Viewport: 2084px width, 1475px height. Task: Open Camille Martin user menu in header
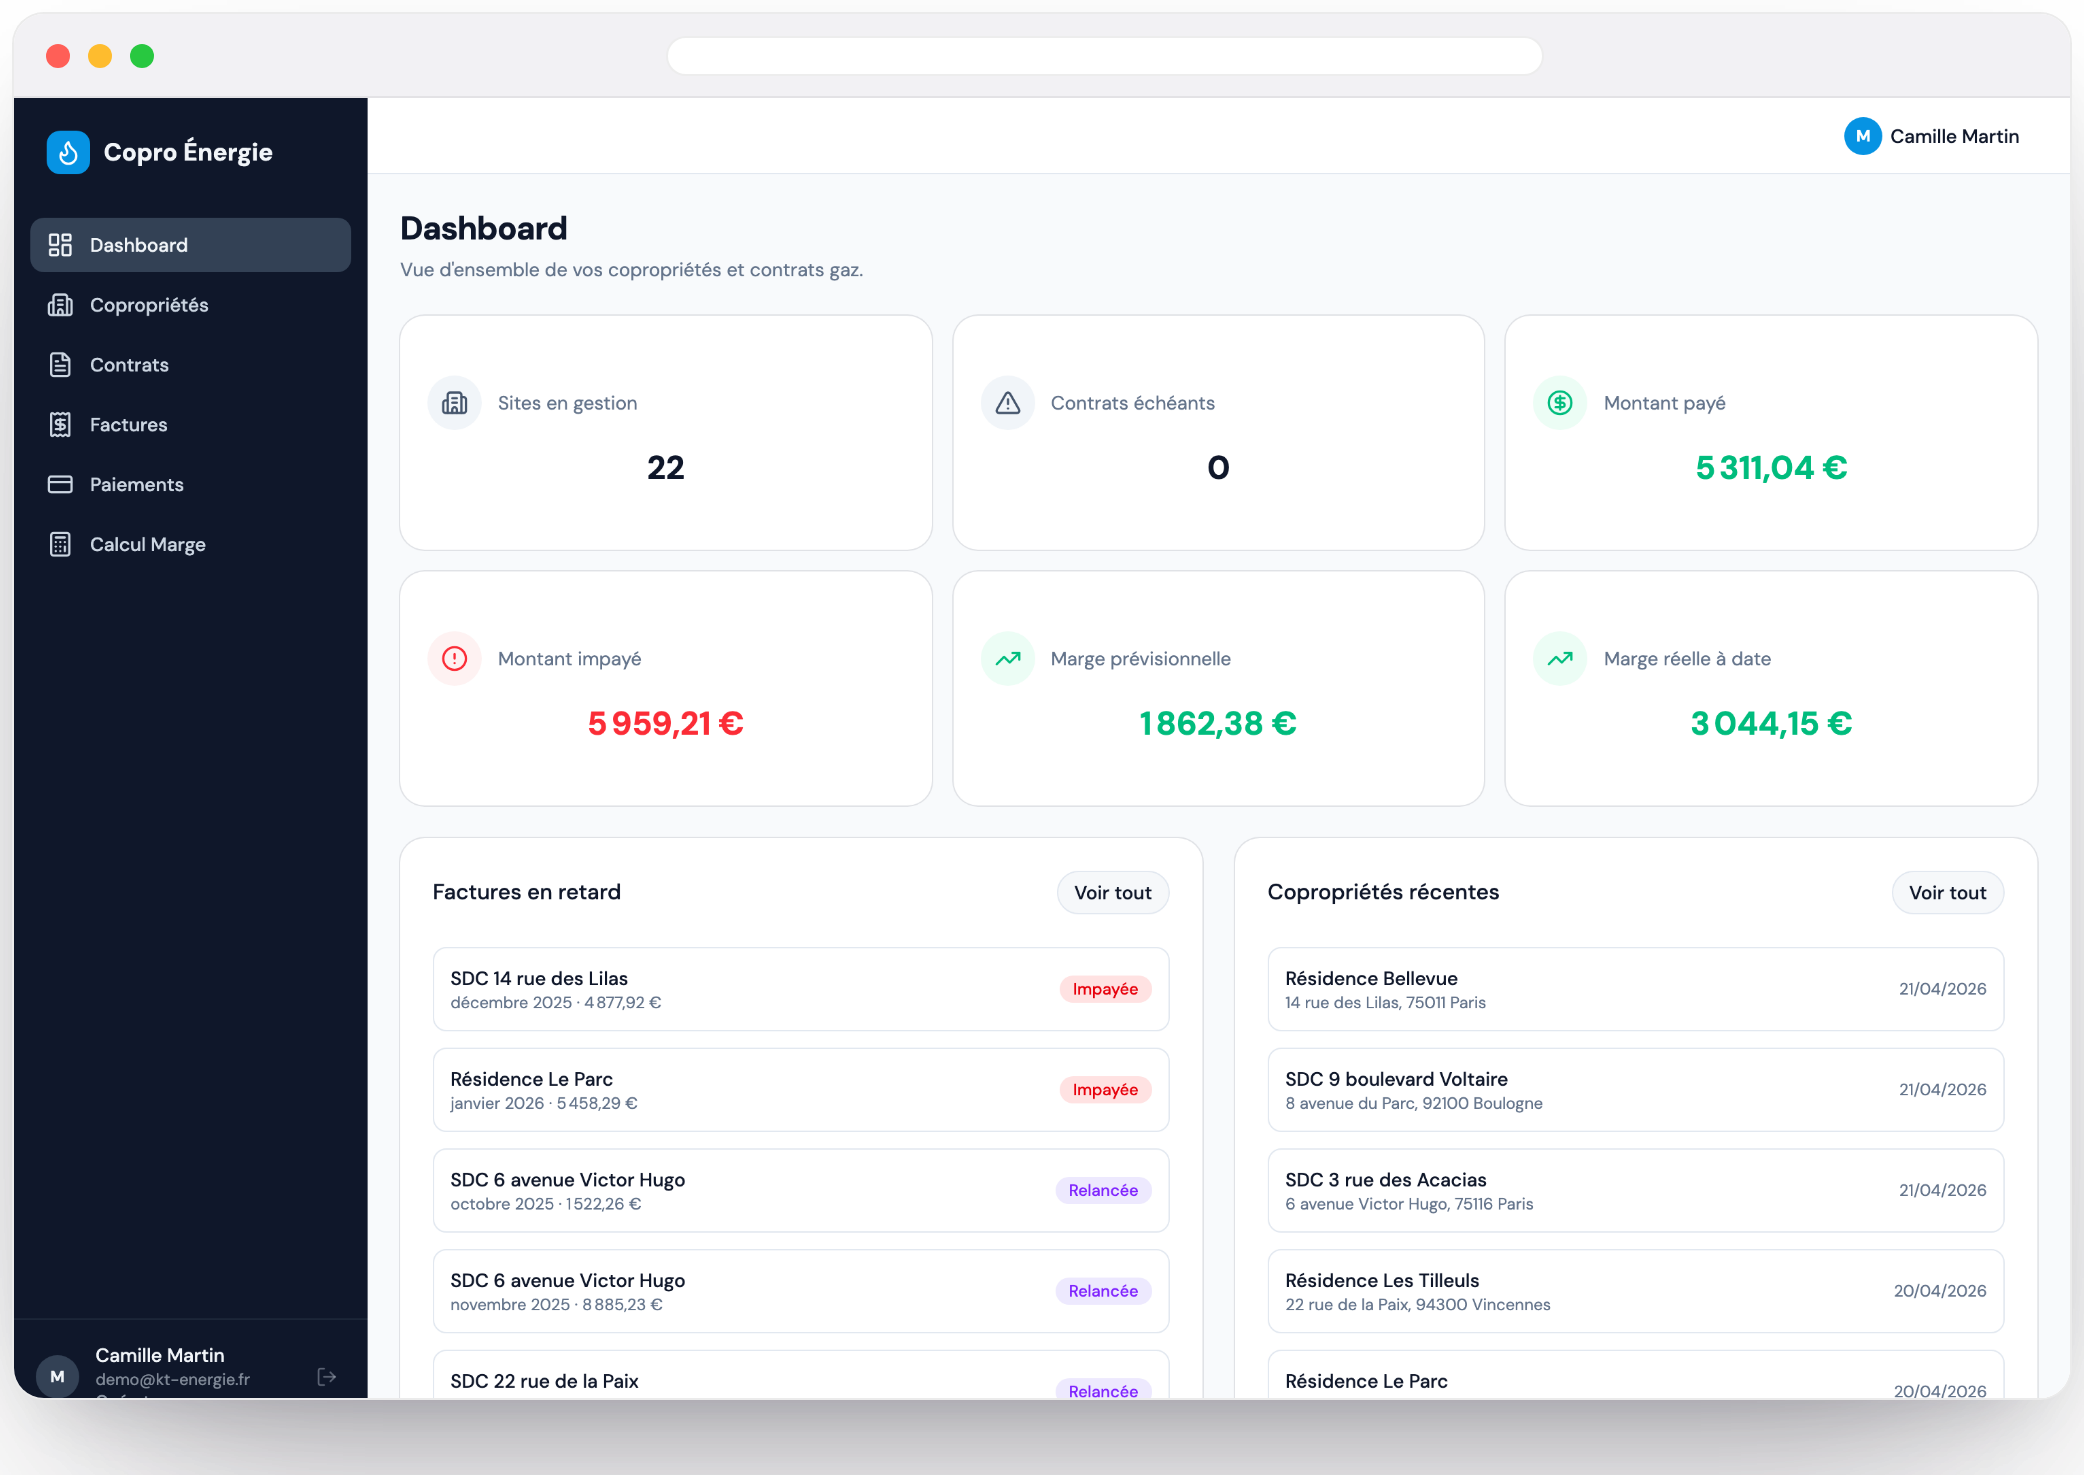1932,136
